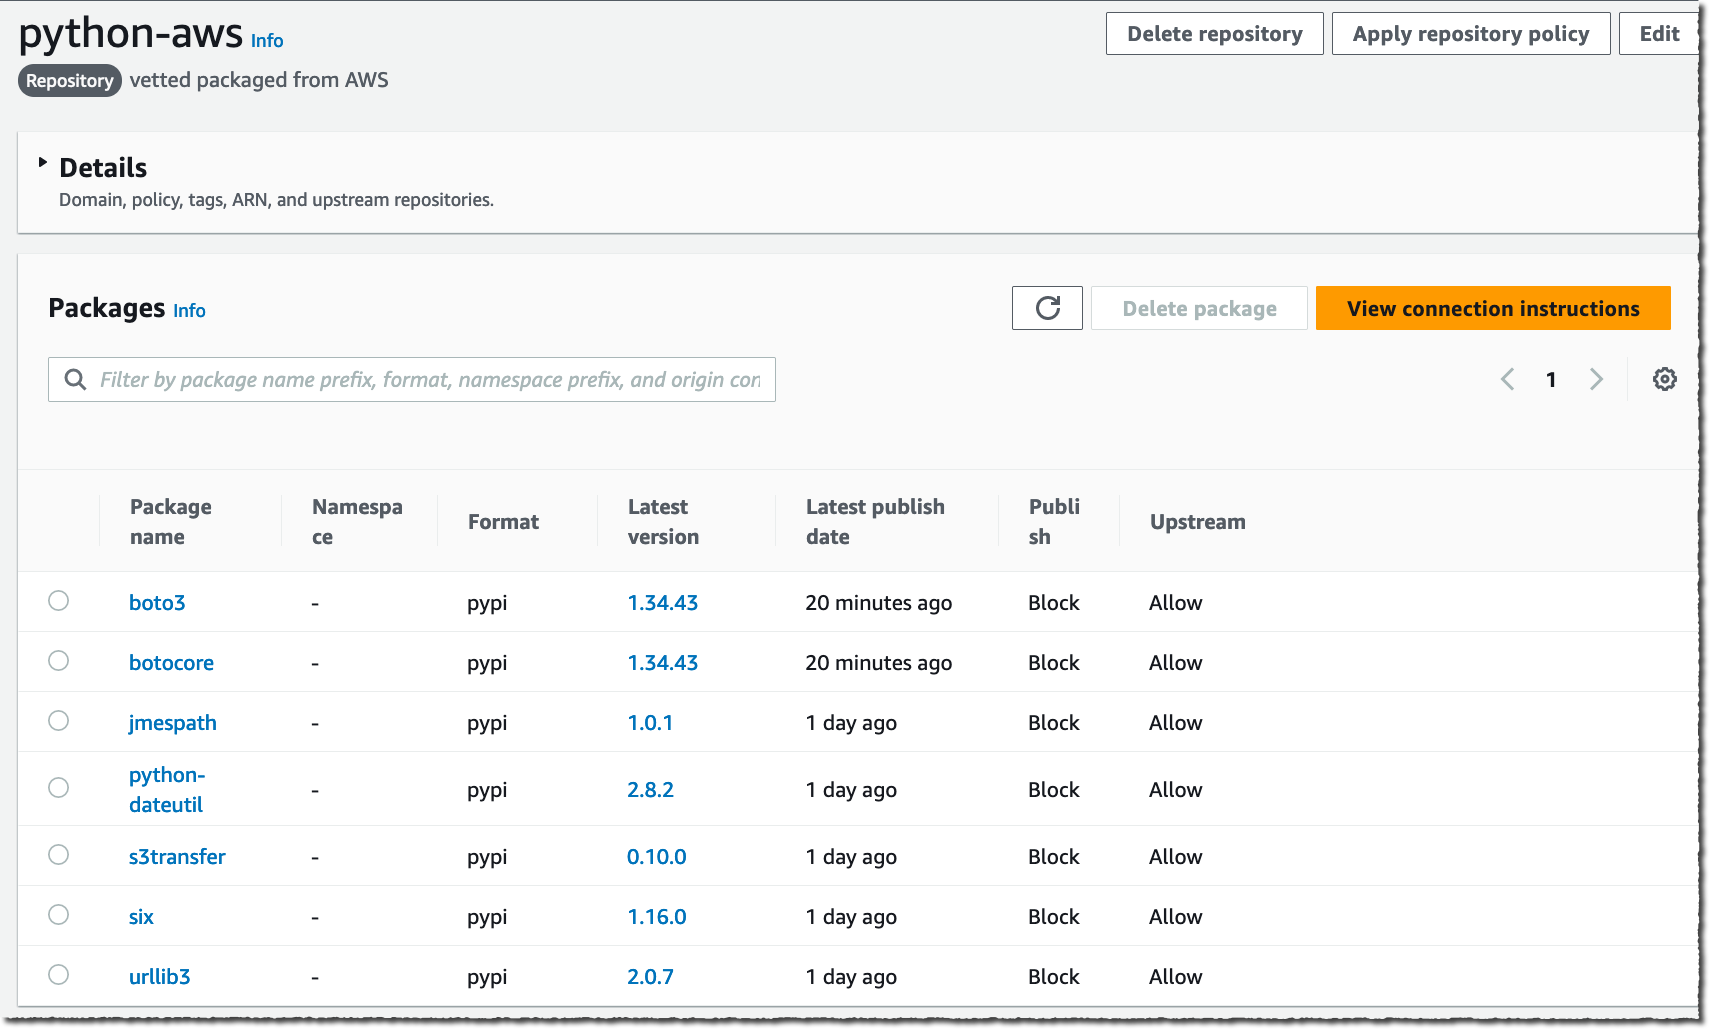
Task: Open version 2.0.7 of urllib3
Action: (650, 976)
